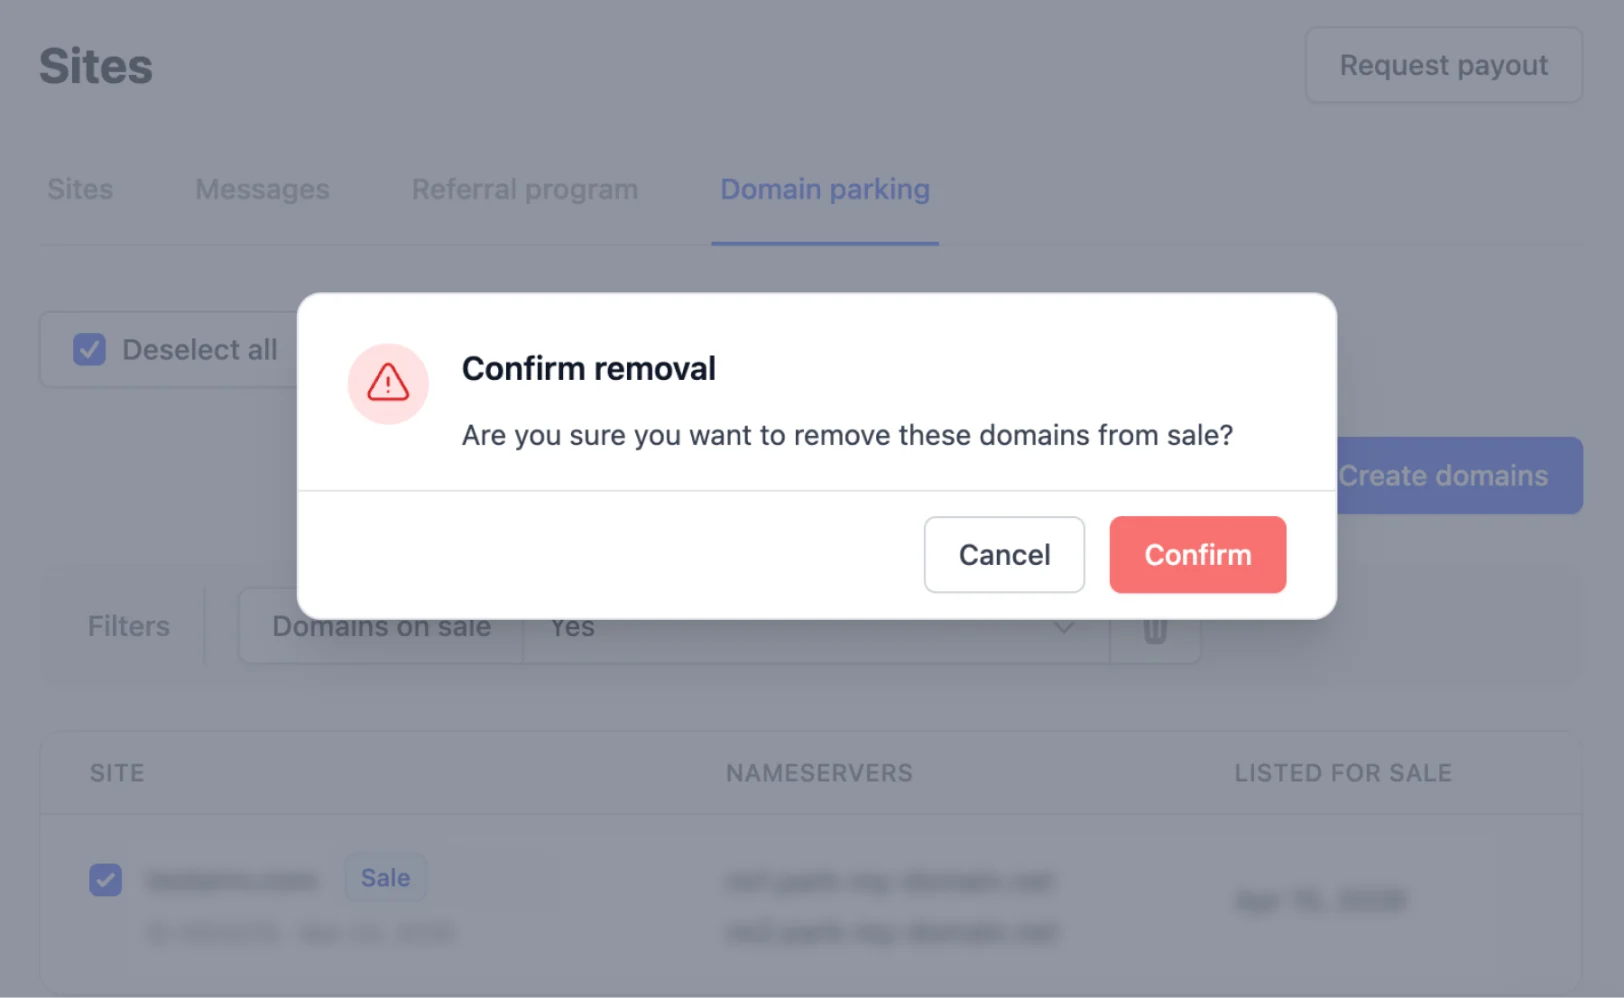Click the Request payout button
The height and width of the screenshot is (998, 1624).
(1443, 66)
